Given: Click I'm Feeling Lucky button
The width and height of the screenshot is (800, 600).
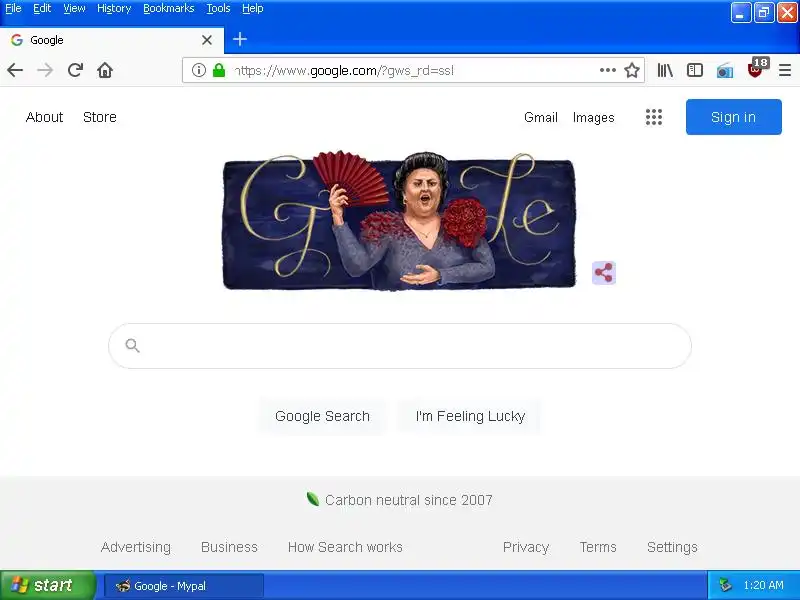Looking at the screenshot, I should 470,416.
